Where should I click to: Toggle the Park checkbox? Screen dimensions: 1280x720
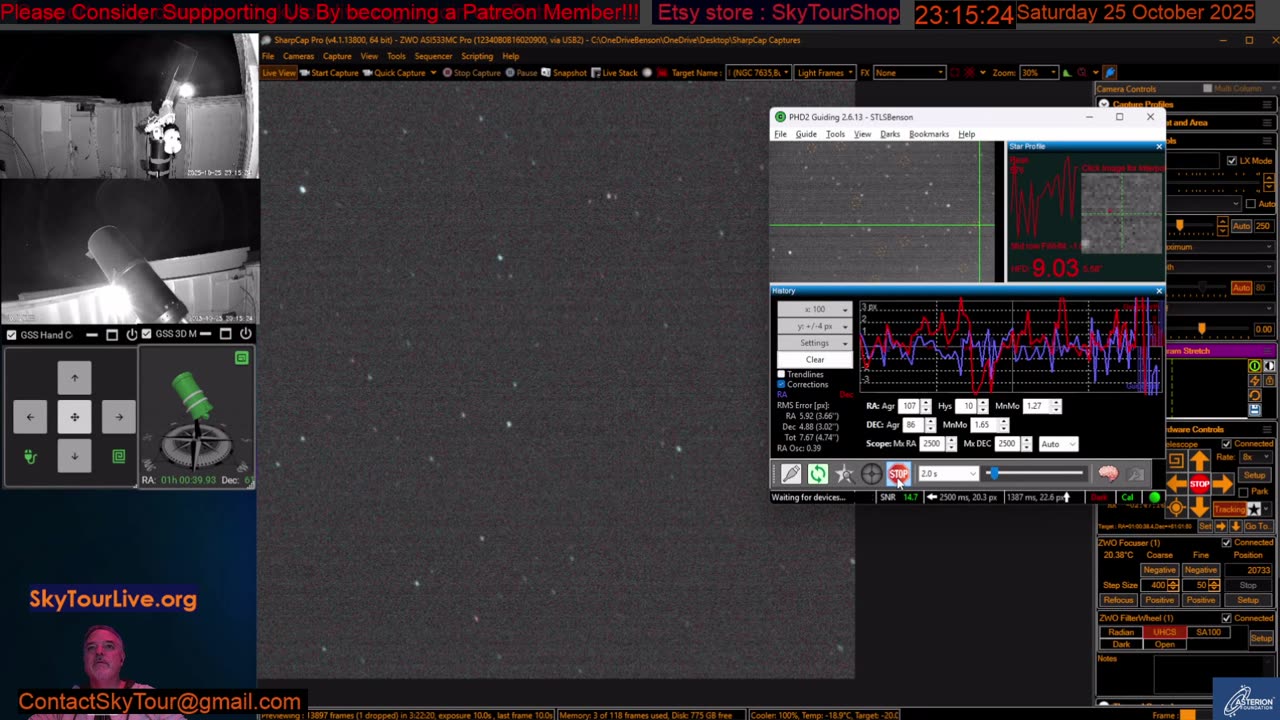1243,492
